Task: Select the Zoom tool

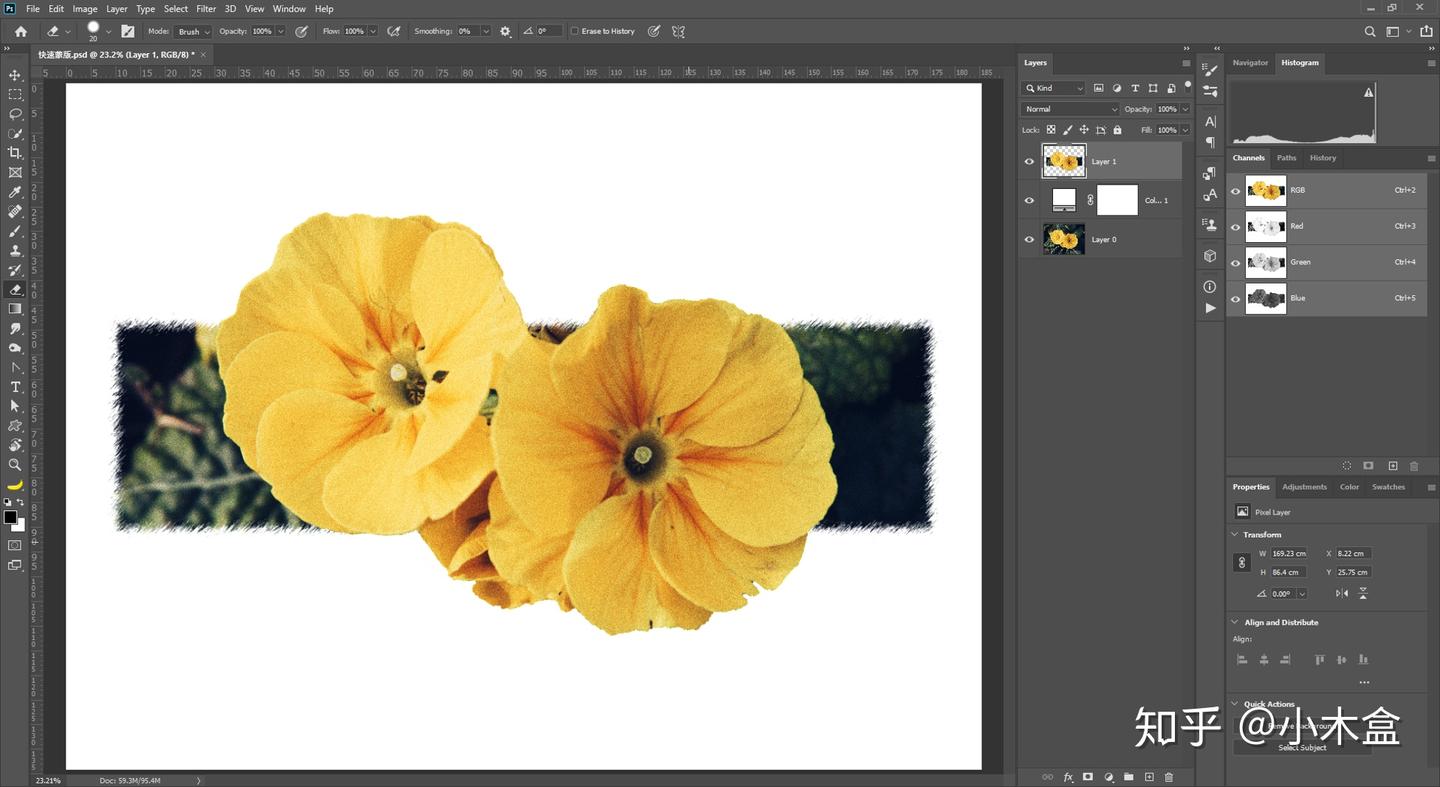Action: [x=15, y=465]
